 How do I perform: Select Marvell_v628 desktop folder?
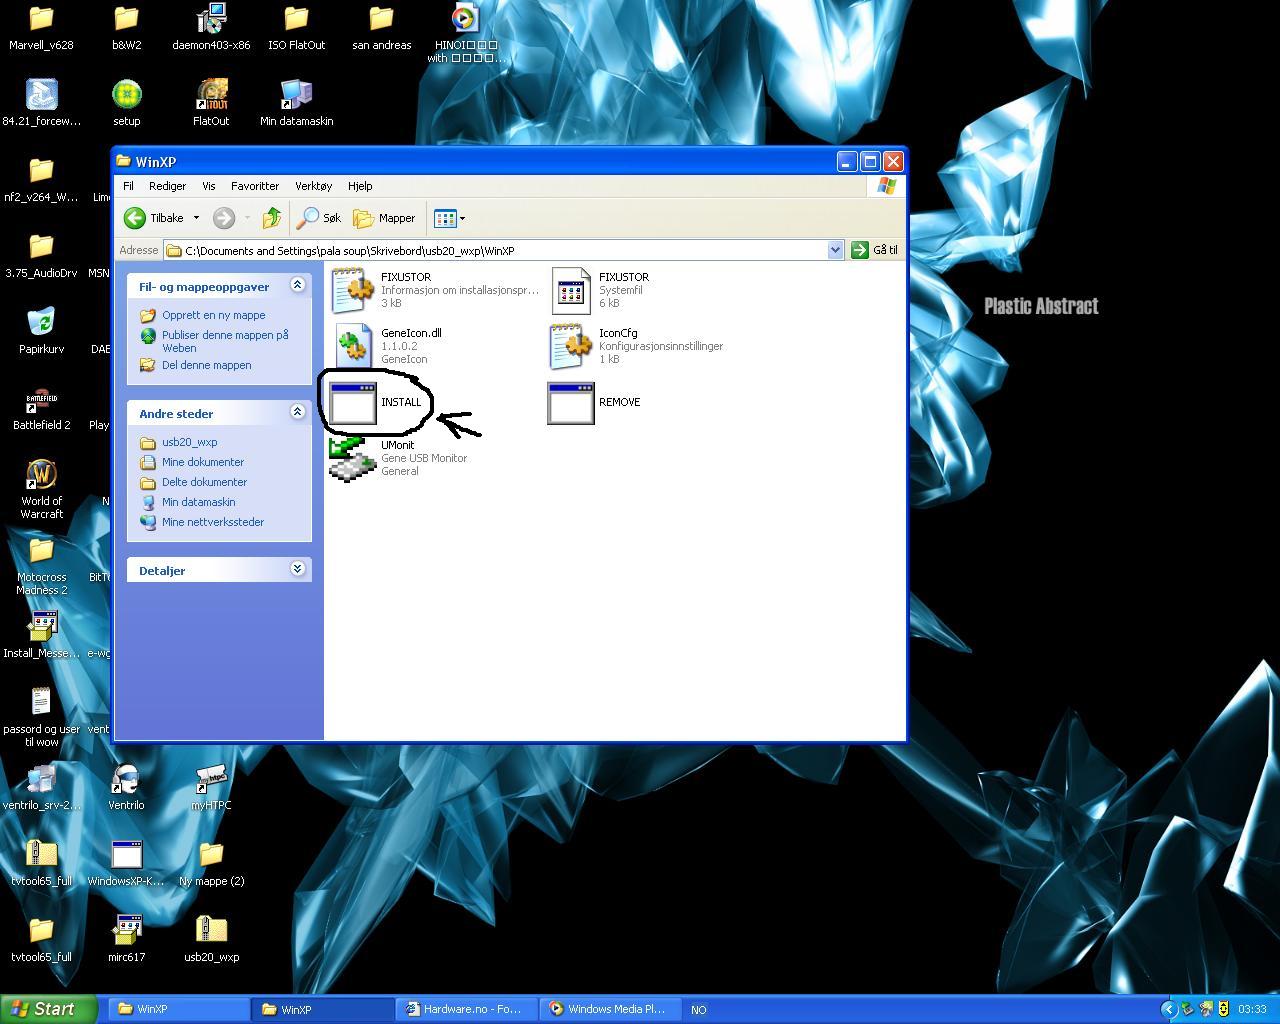pos(41,28)
